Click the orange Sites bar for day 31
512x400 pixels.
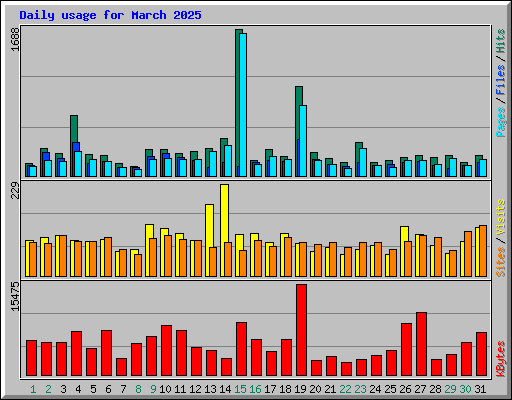click(483, 251)
